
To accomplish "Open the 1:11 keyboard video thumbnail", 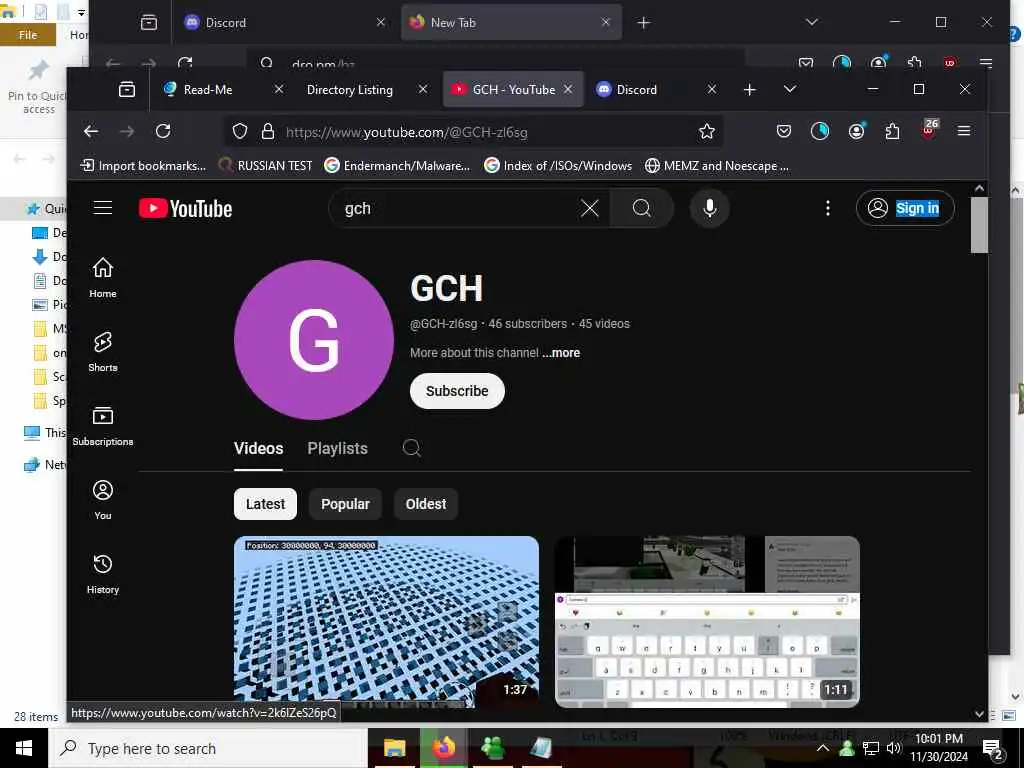I will click(707, 622).
